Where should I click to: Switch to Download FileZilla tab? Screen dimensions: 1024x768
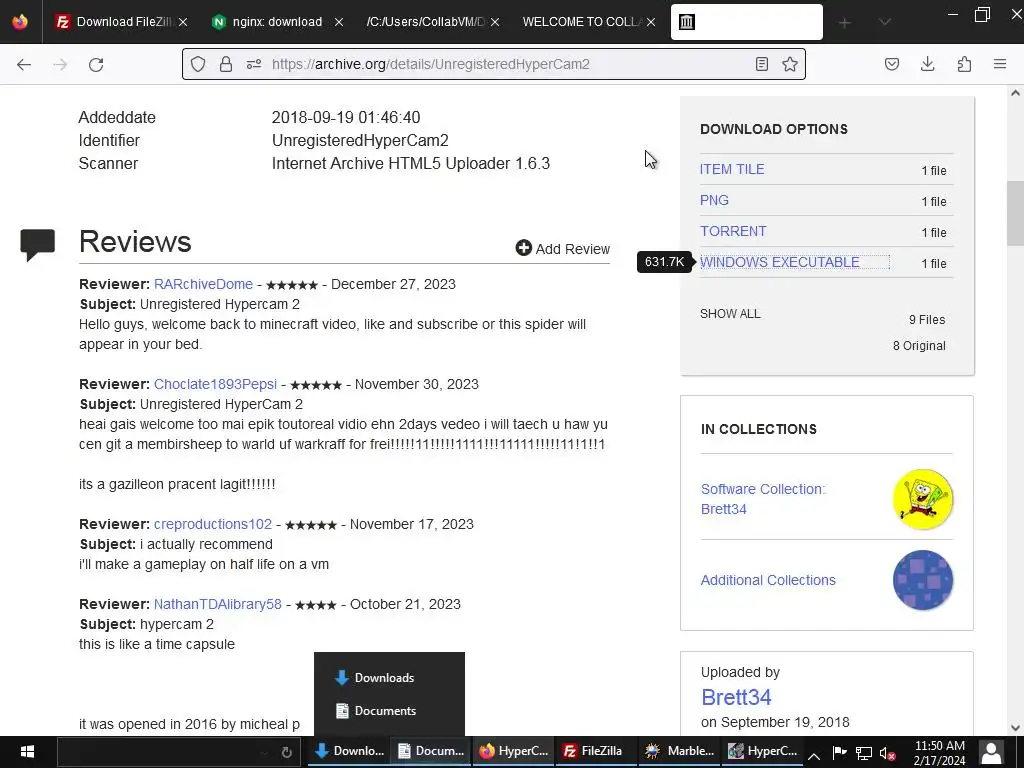(x=114, y=22)
